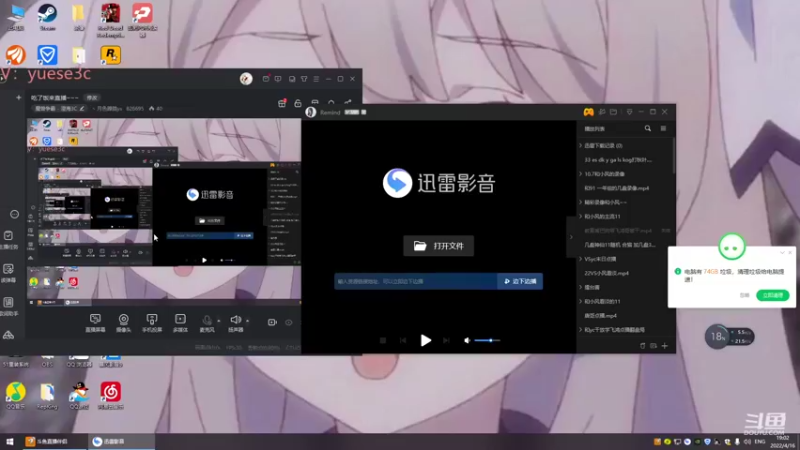Open the playlist menu icon

pyautogui.click(x=663, y=129)
